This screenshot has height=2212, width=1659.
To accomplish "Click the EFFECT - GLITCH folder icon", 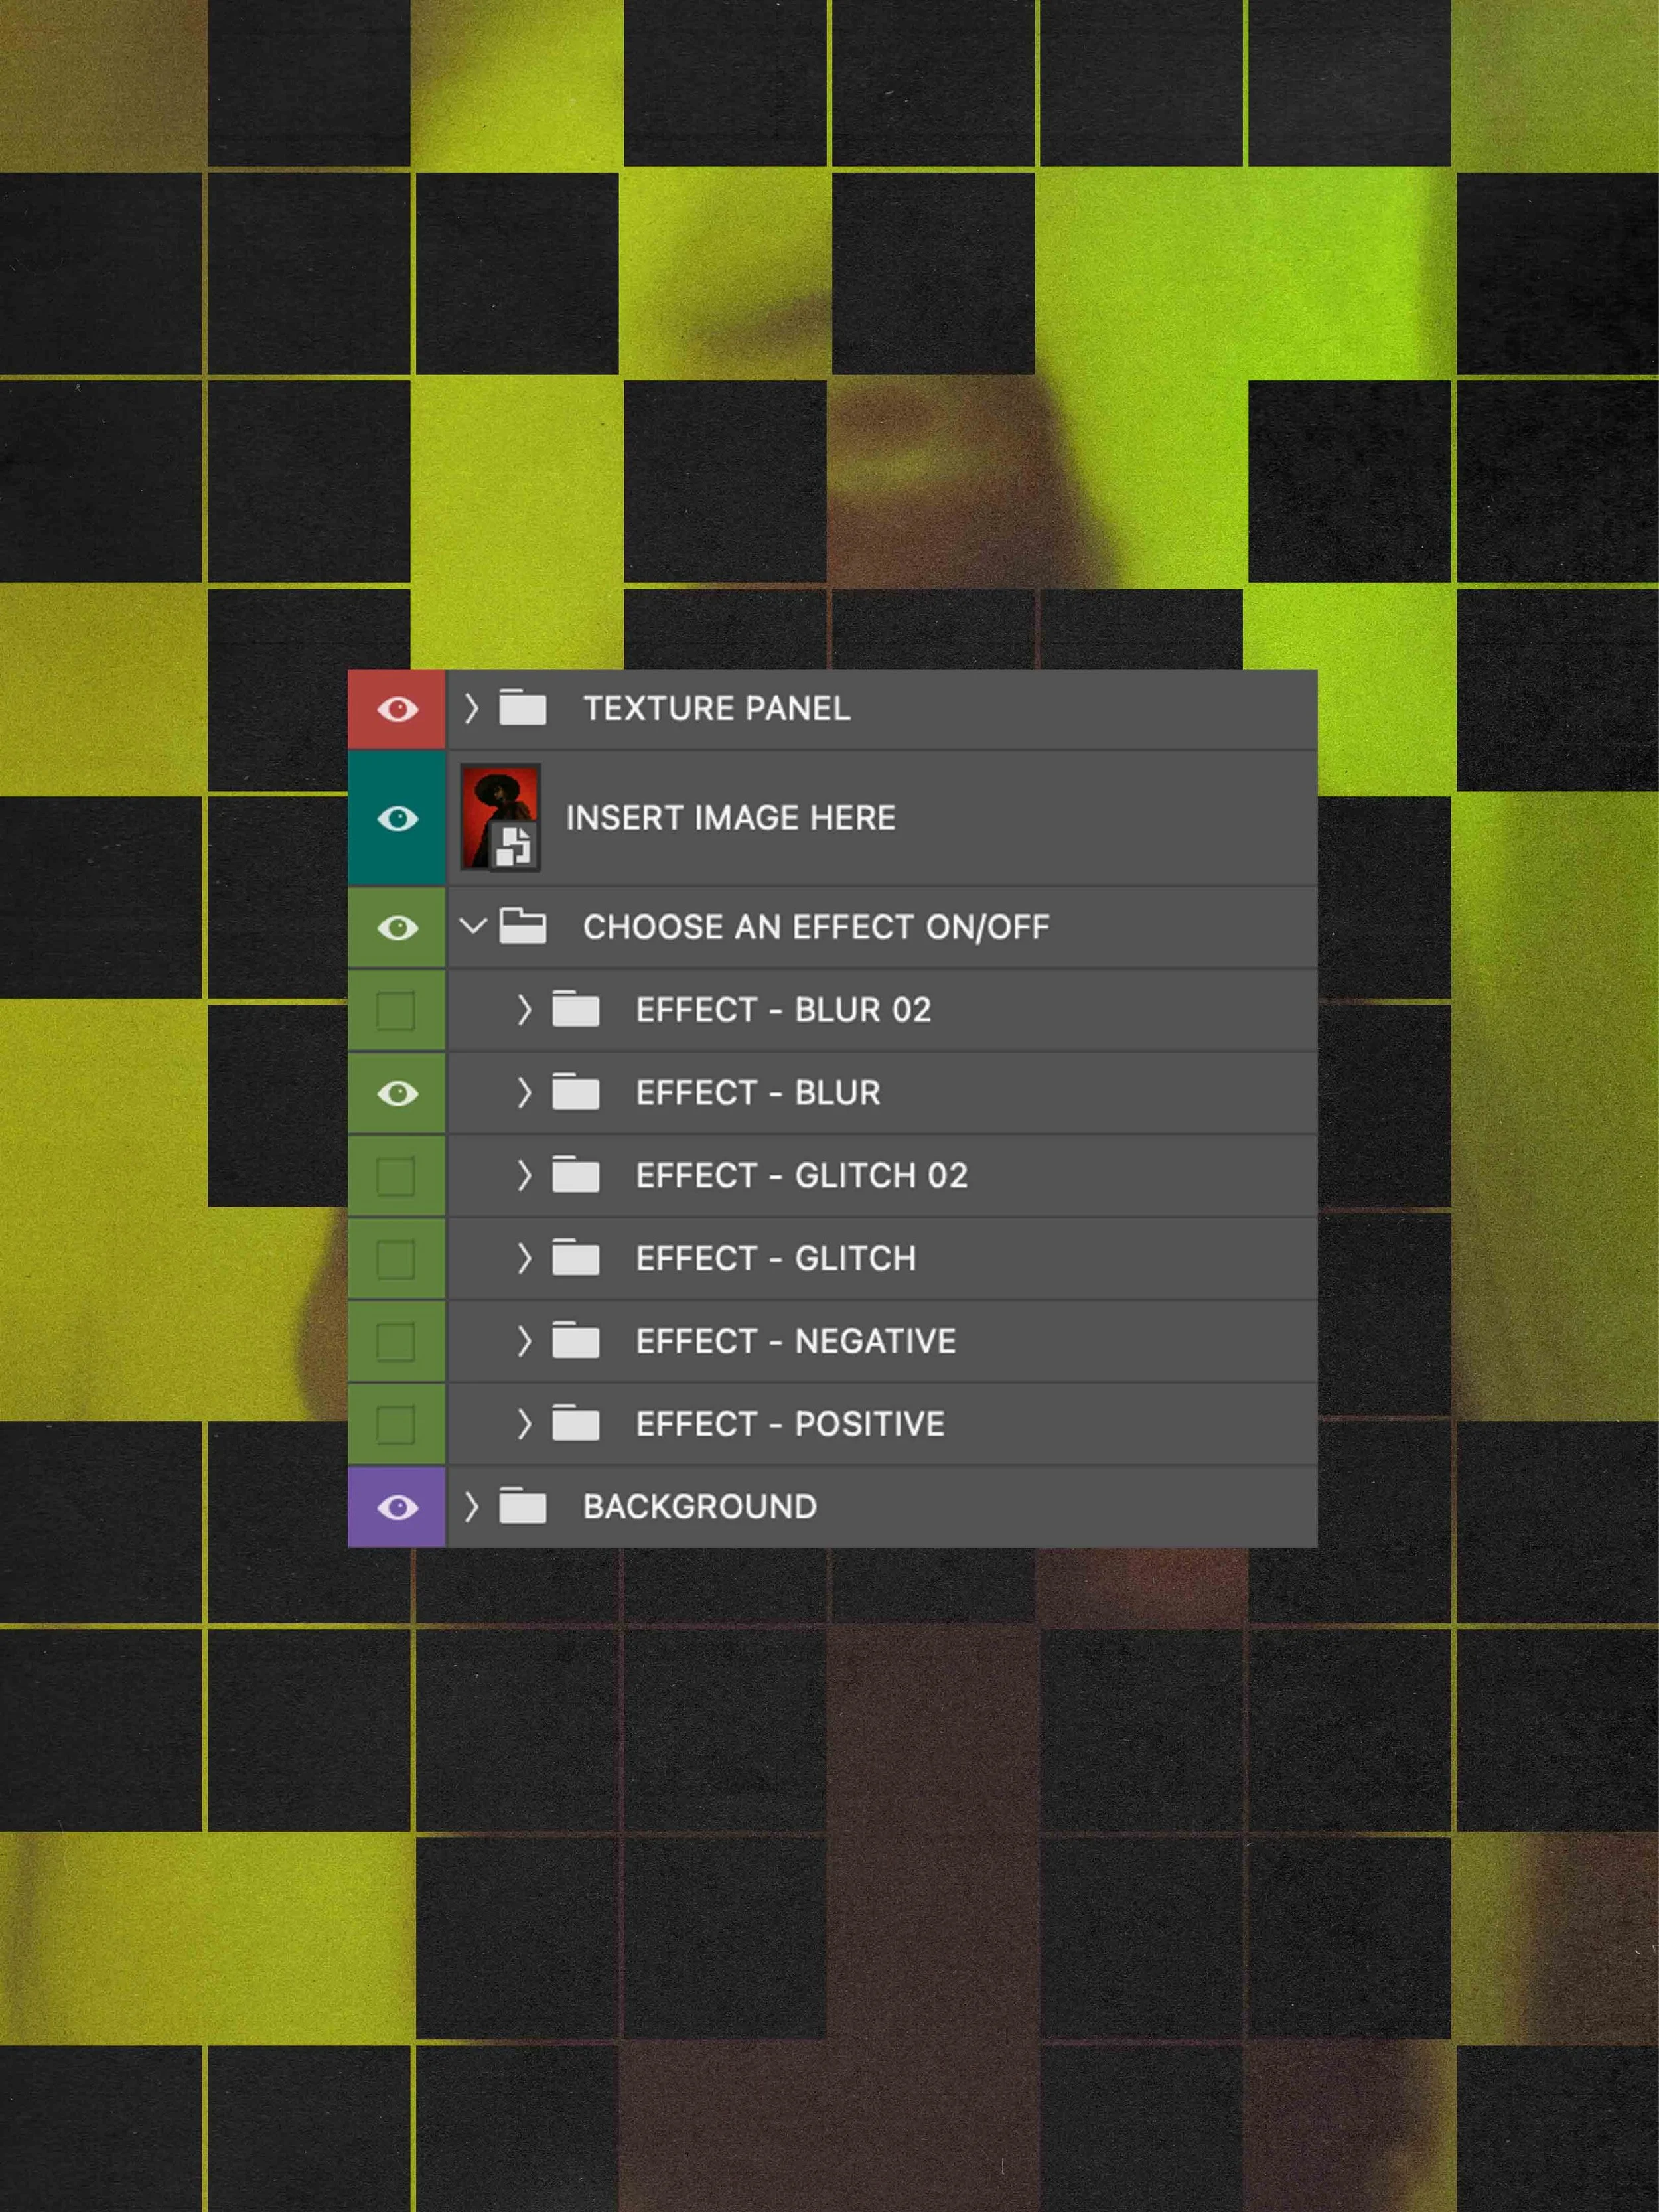I will tap(576, 1257).
